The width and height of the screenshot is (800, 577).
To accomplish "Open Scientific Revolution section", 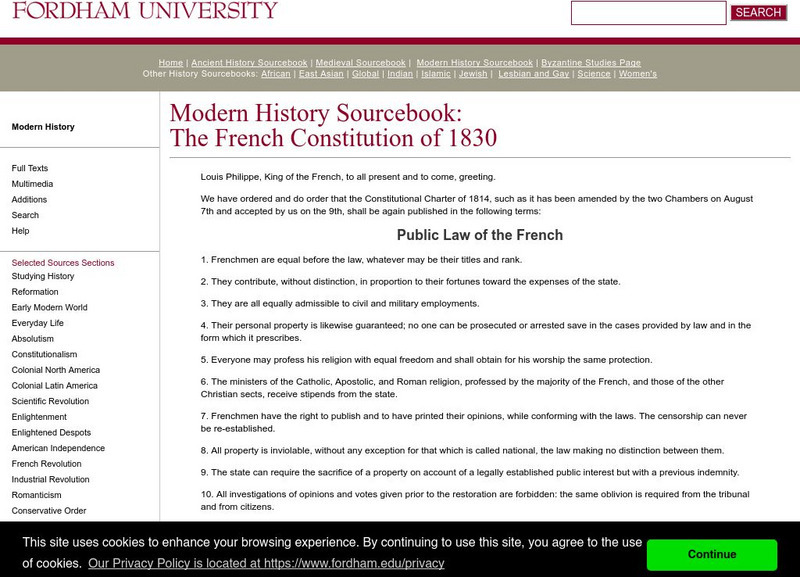I will (x=50, y=401).
